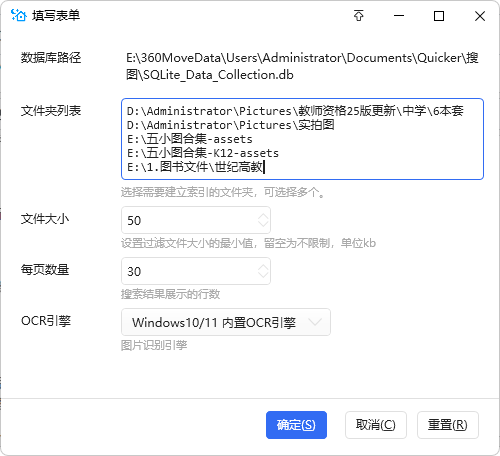
Task: Open the OCR引擎 dropdown chevron
Action: click(x=315, y=322)
